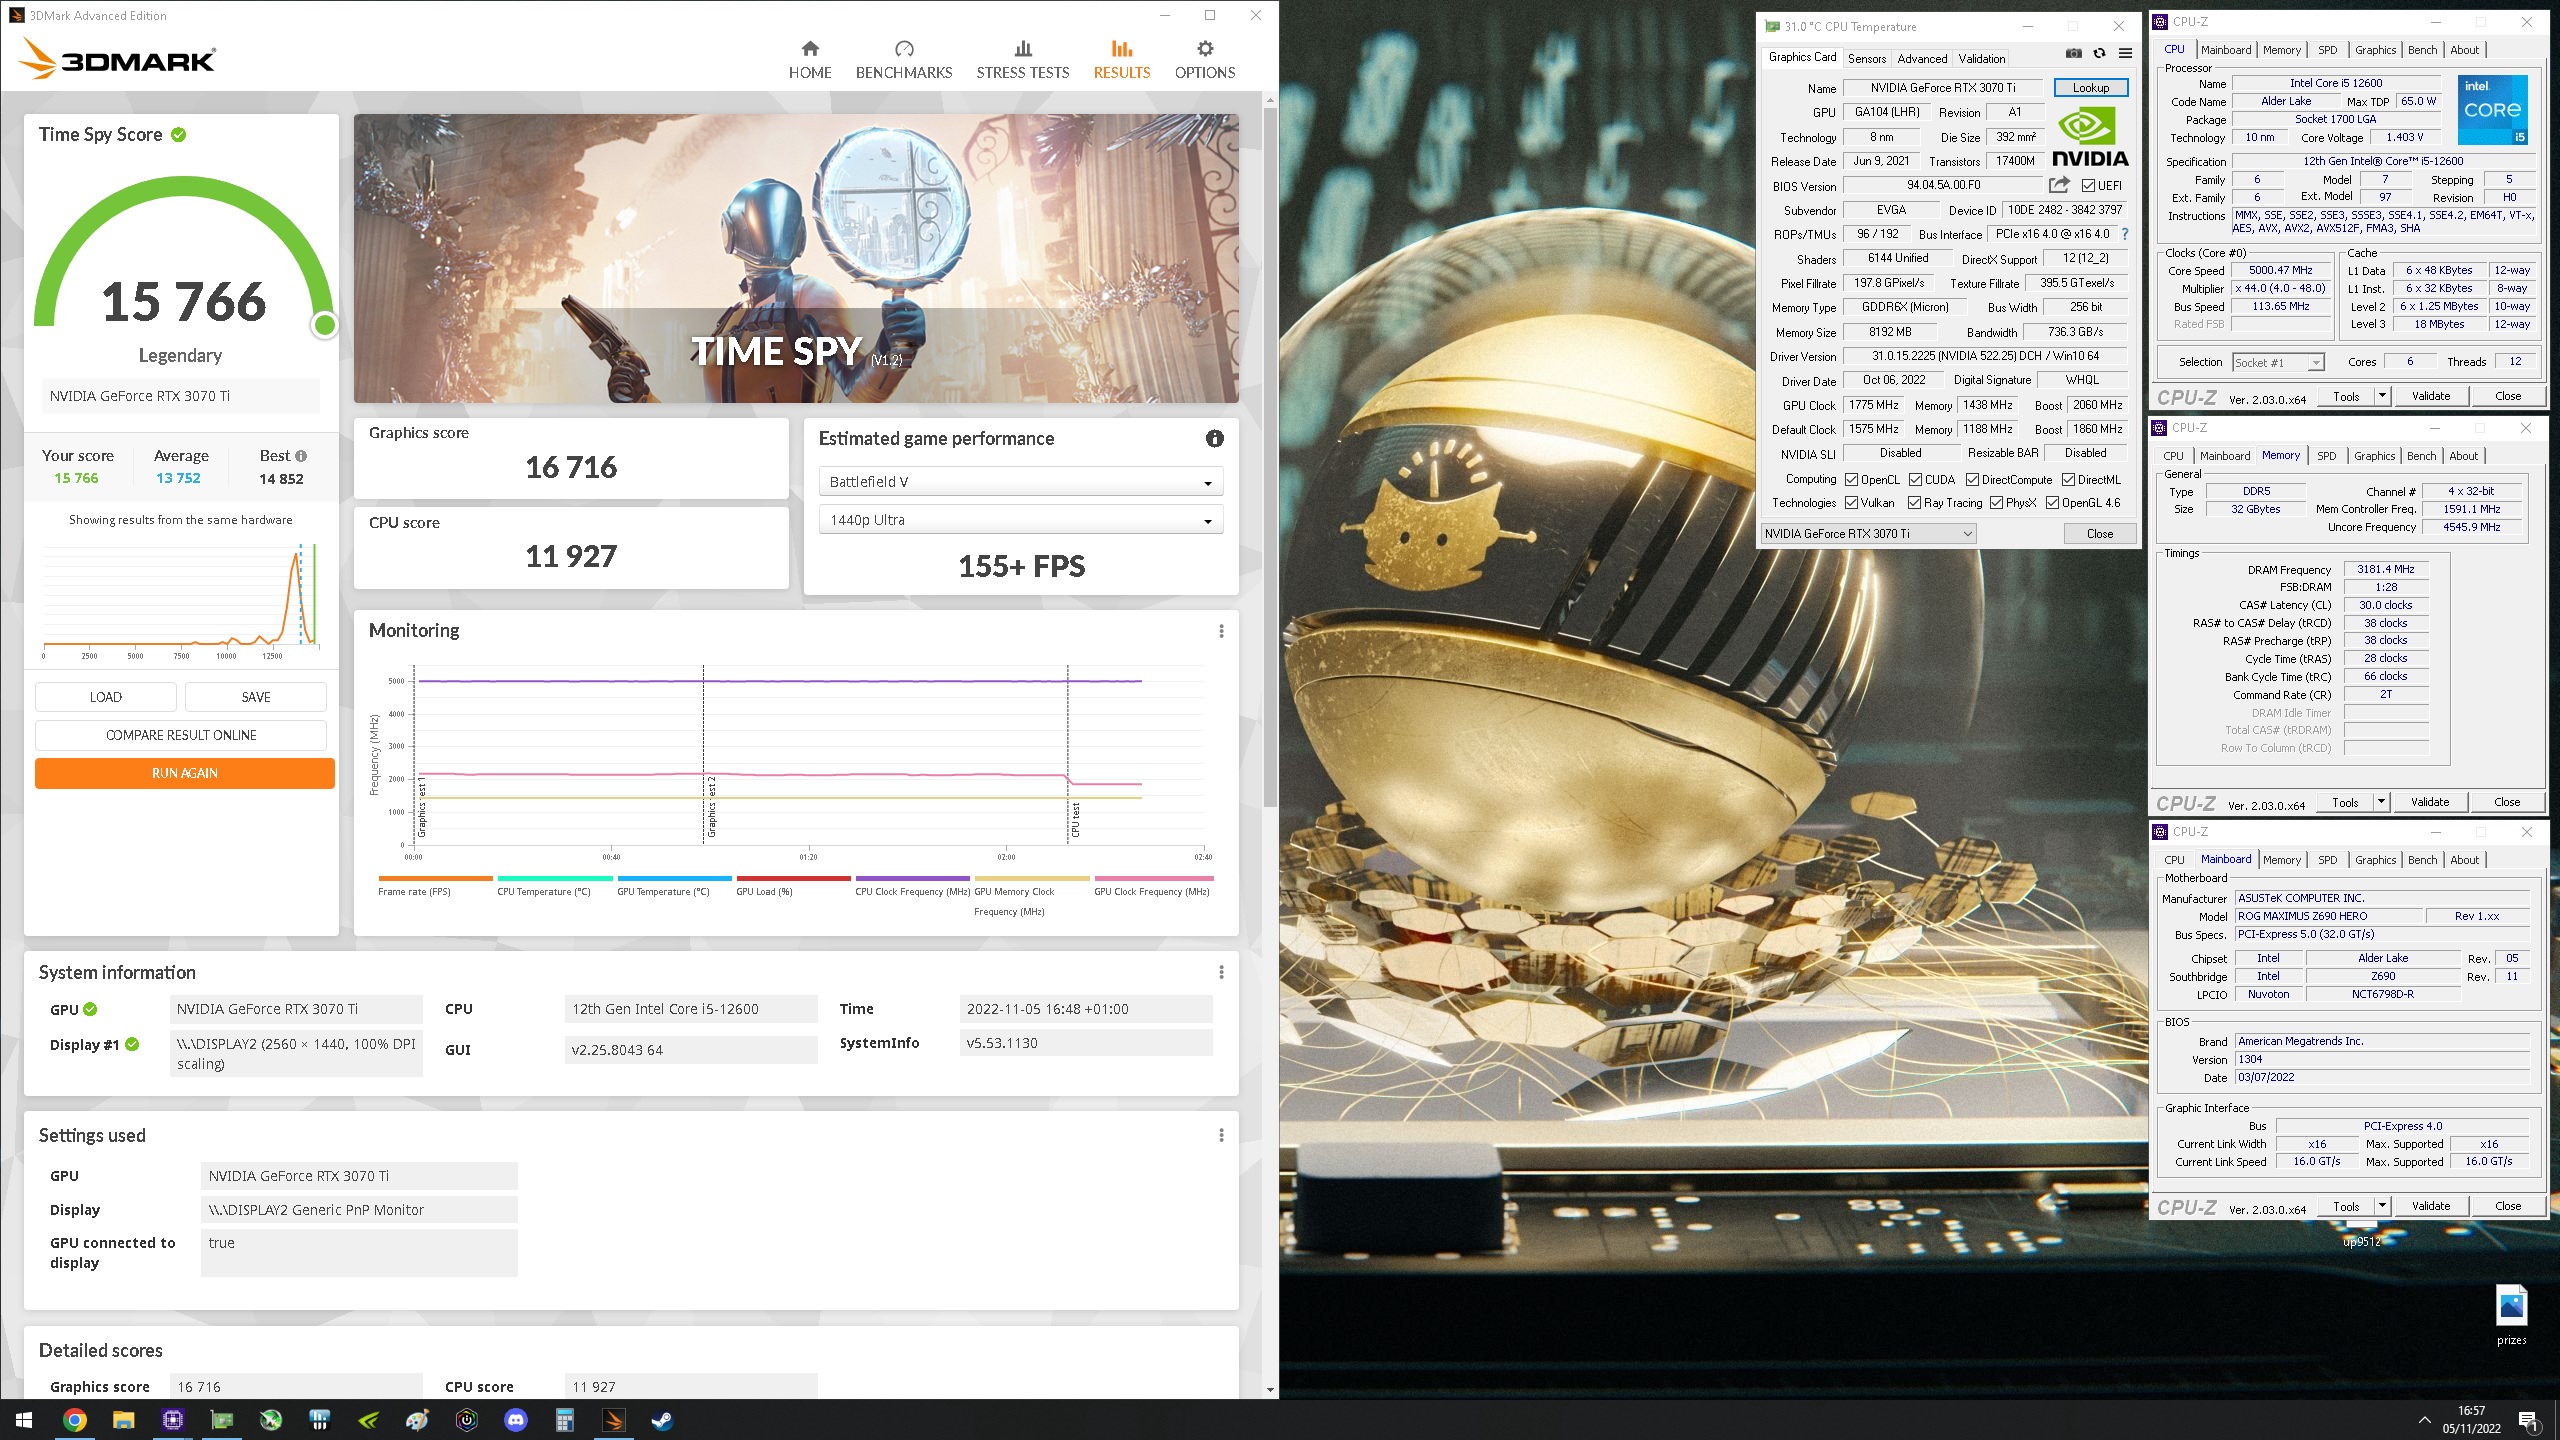Toggle the UEFI checkbox in GPU-Z

coord(2088,186)
